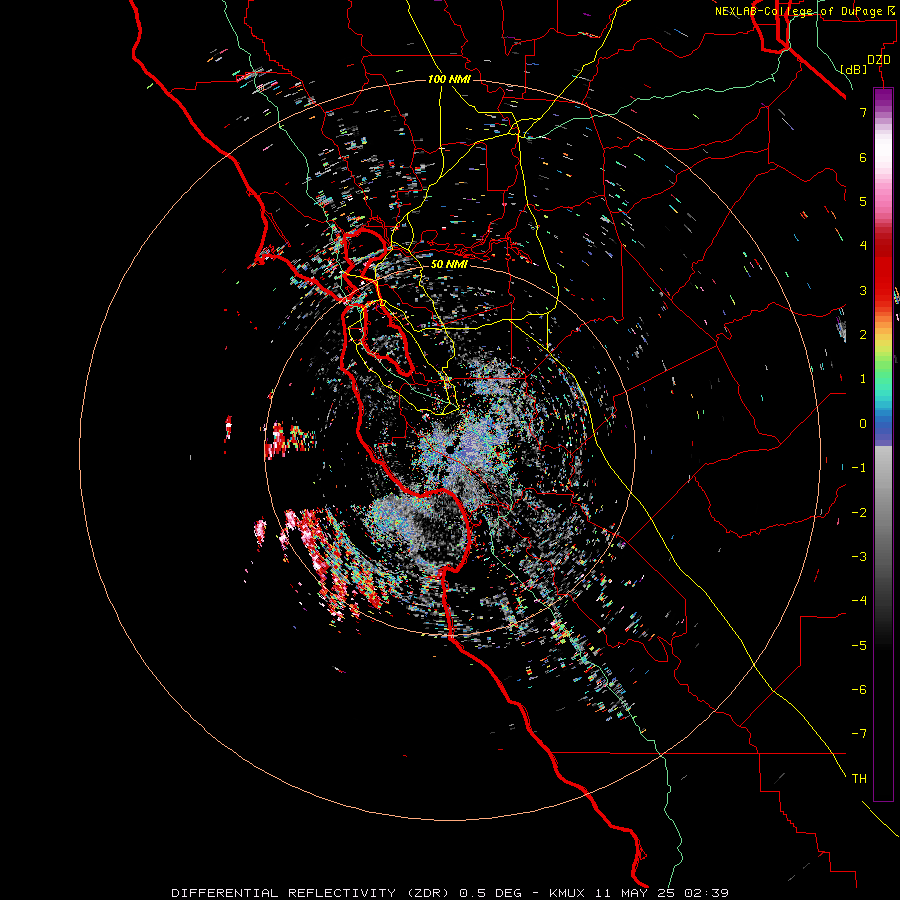Click the KMUX radar site identifier

[x=567, y=893]
